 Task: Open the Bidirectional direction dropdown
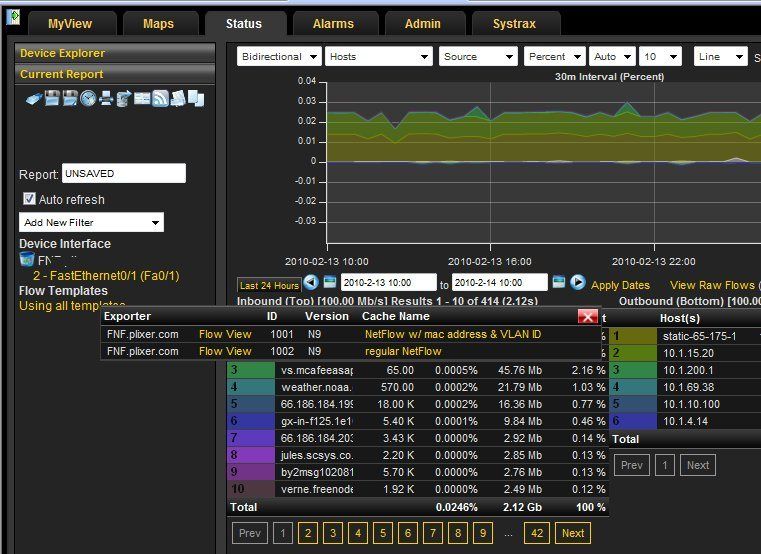coord(279,57)
